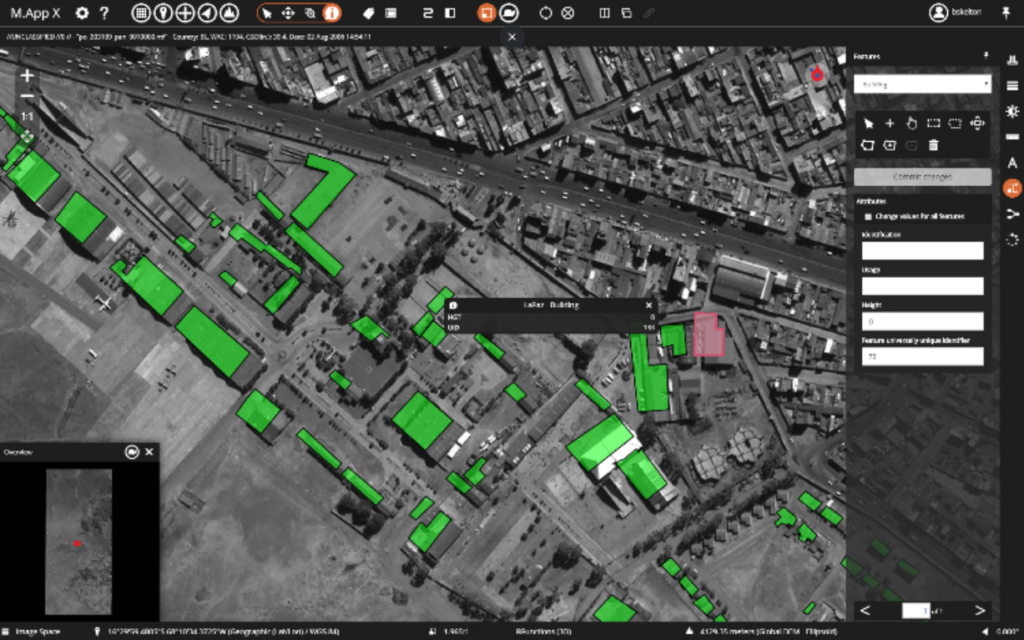Image resolution: width=1024 pixels, height=640 pixels.
Task: Click the text annotation A icon in right sidebar
Action: [x=1011, y=163]
